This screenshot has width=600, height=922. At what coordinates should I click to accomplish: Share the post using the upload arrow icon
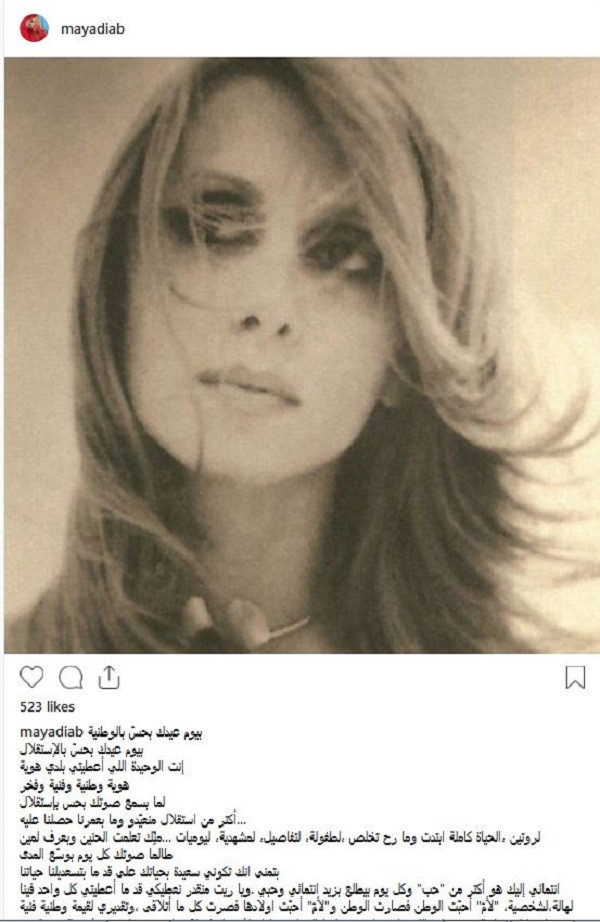coord(109,677)
